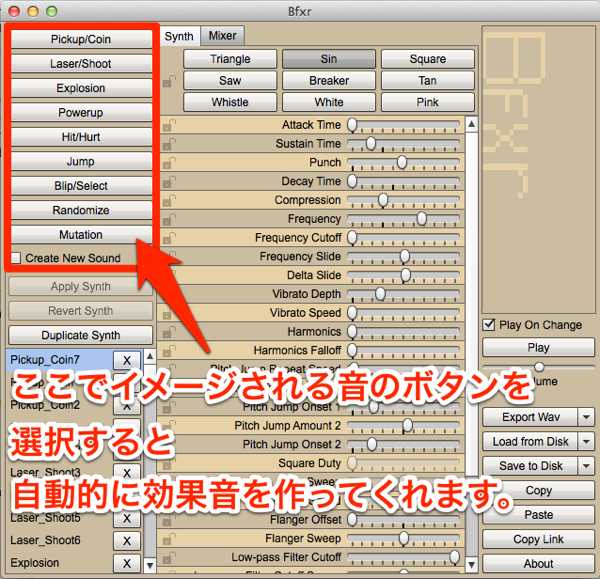Toggle the Frequency Cutoff lock icon
The height and width of the screenshot is (579, 600).
[x=169, y=238]
